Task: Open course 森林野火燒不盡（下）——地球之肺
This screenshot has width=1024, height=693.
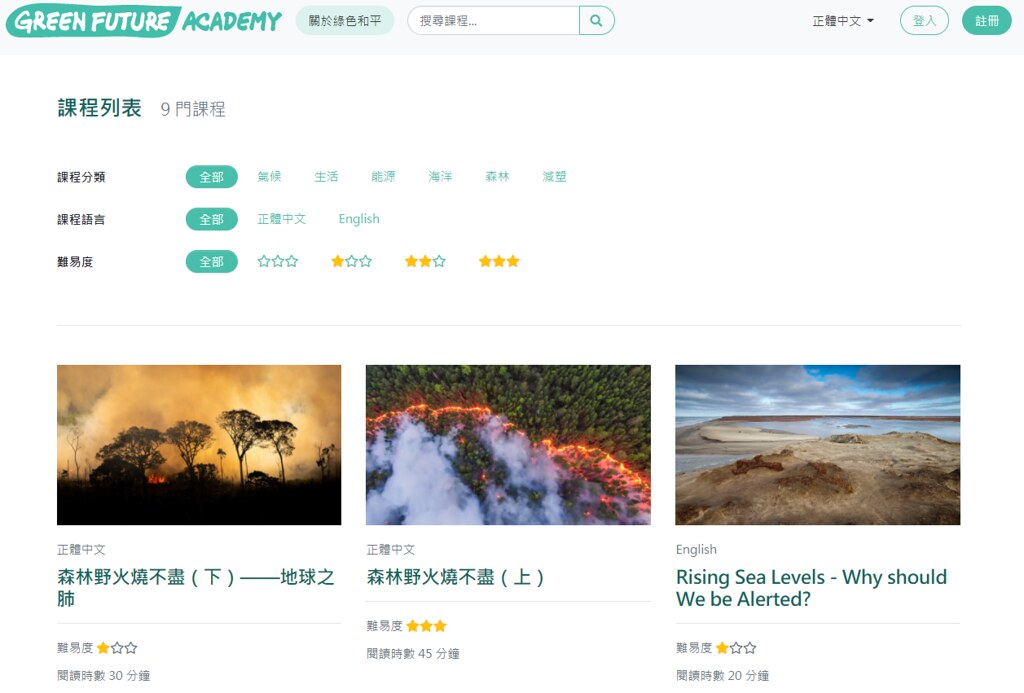Action: tap(196, 588)
